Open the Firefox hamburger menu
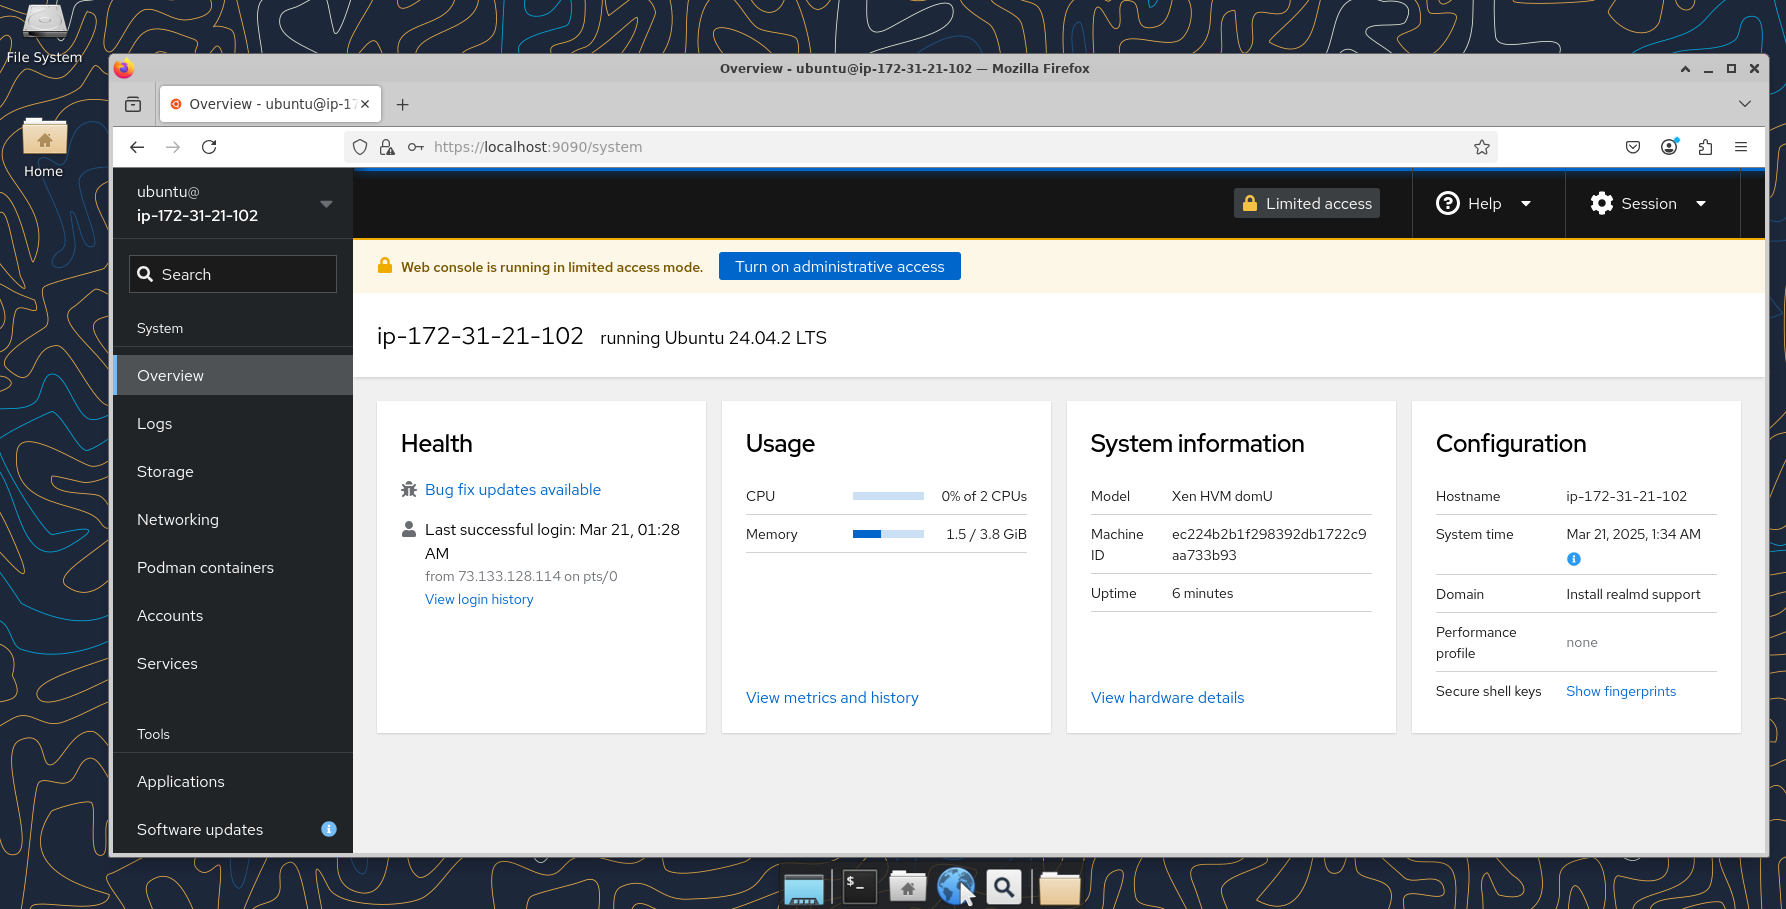Viewport: 1786px width, 909px height. [x=1741, y=147]
